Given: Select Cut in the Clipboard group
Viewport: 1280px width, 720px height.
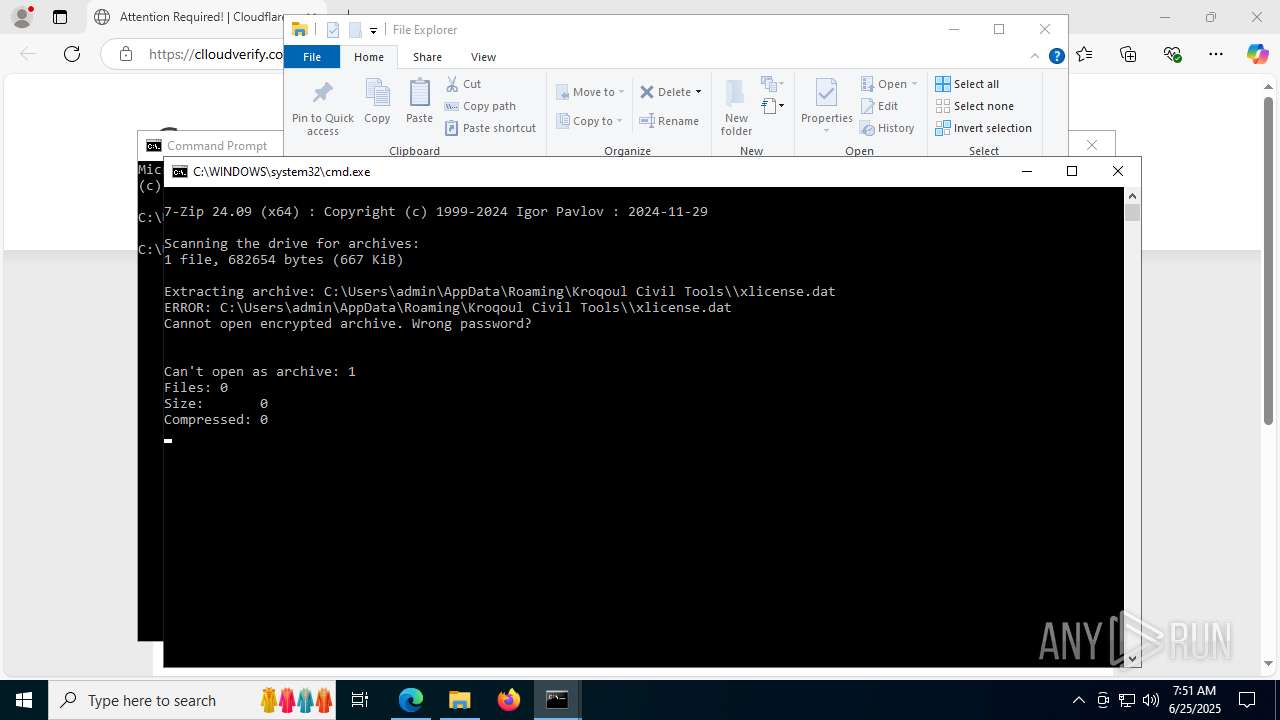Looking at the screenshot, I should point(463,84).
